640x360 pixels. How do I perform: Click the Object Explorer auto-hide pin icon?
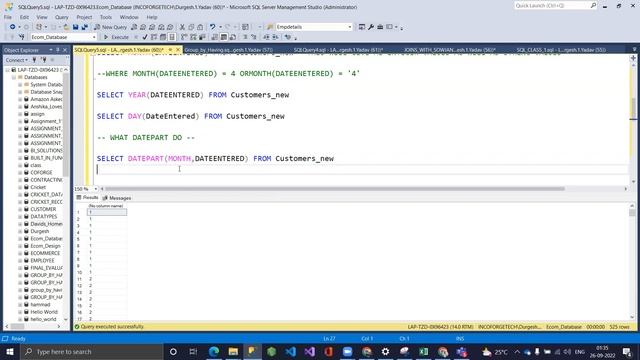click(58, 50)
